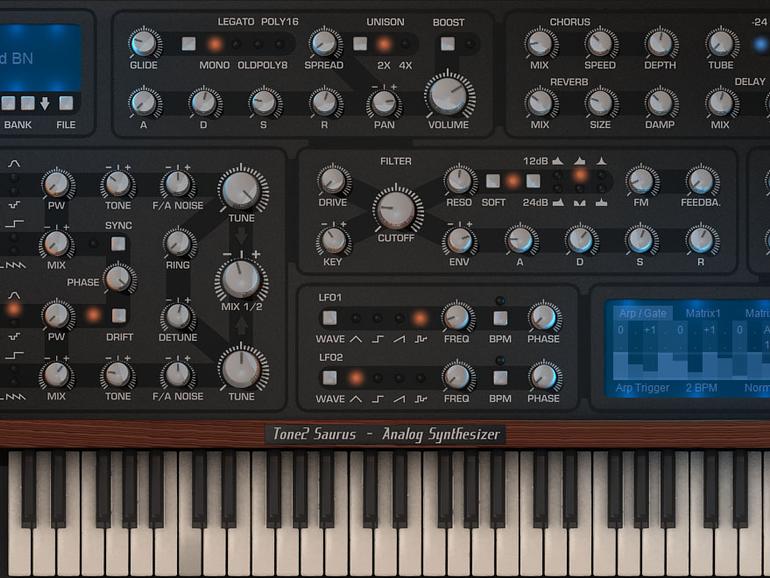
Task: Choose LFO2 ramp wave icon
Action: click(x=399, y=399)
